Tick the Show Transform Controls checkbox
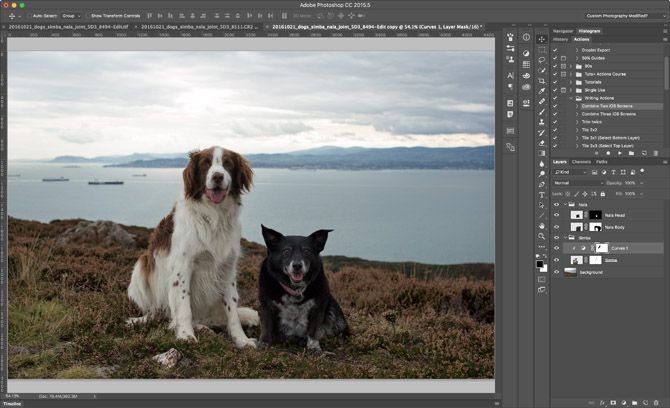This screenshot has height=408, width=670. pos(87,16)
